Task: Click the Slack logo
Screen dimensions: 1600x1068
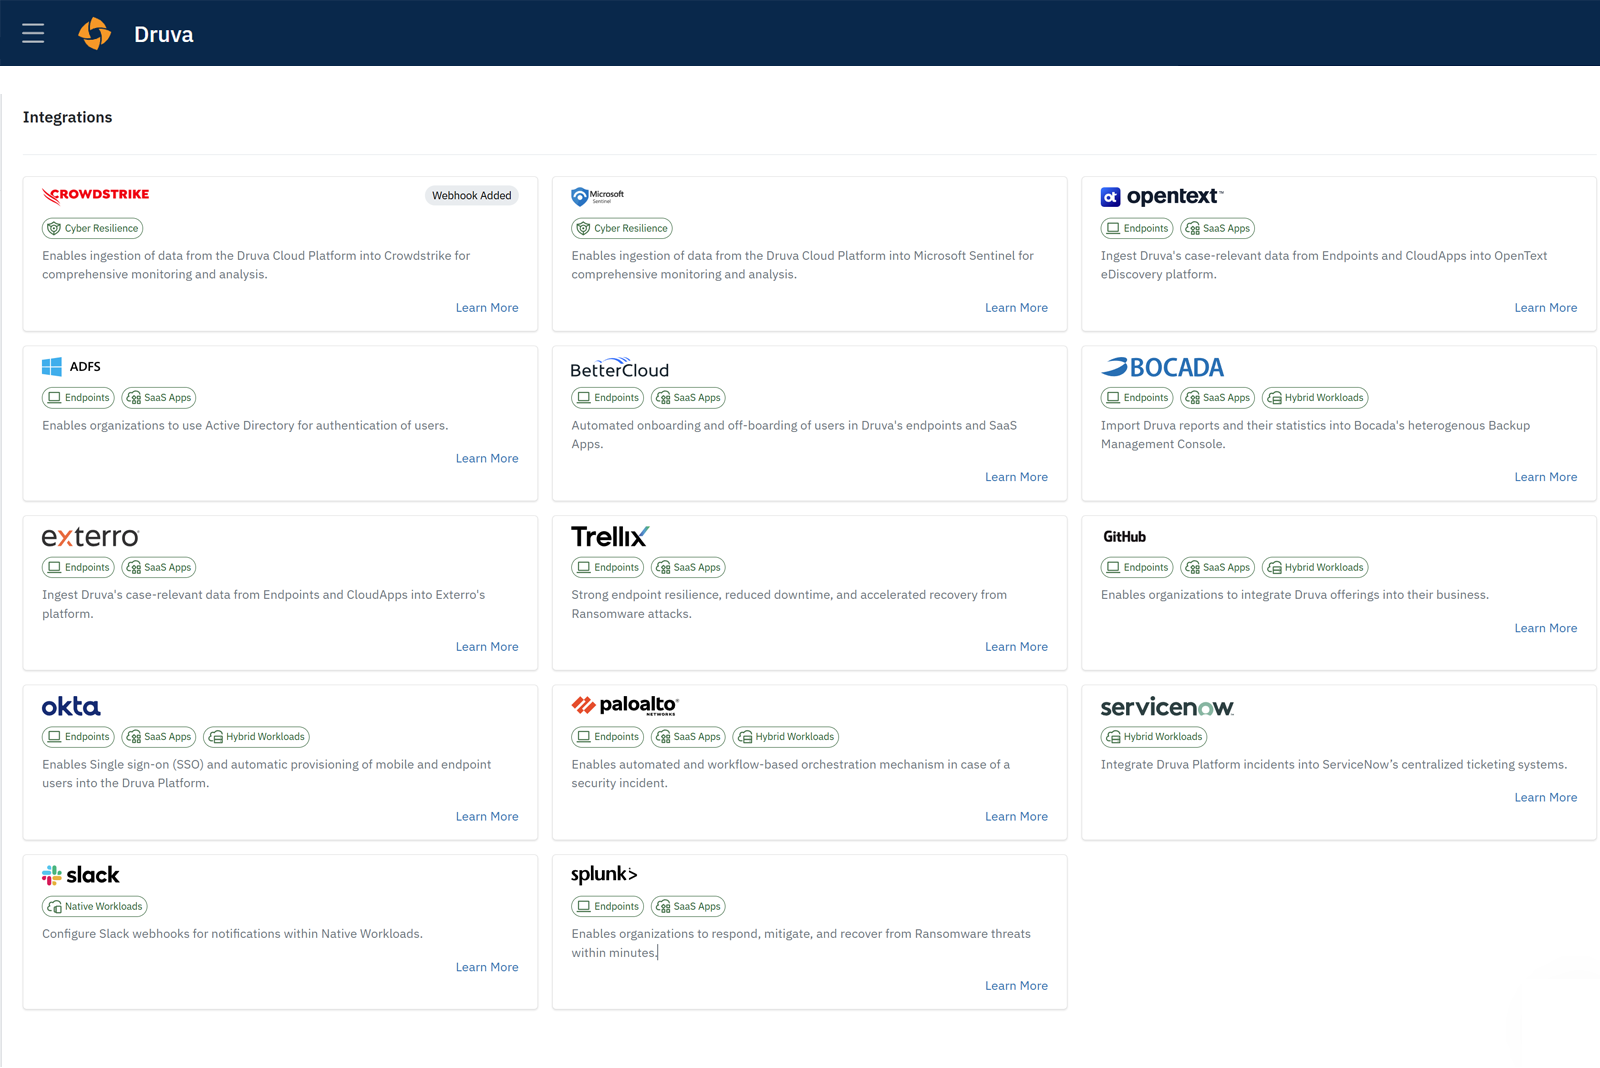Action: 81,875
